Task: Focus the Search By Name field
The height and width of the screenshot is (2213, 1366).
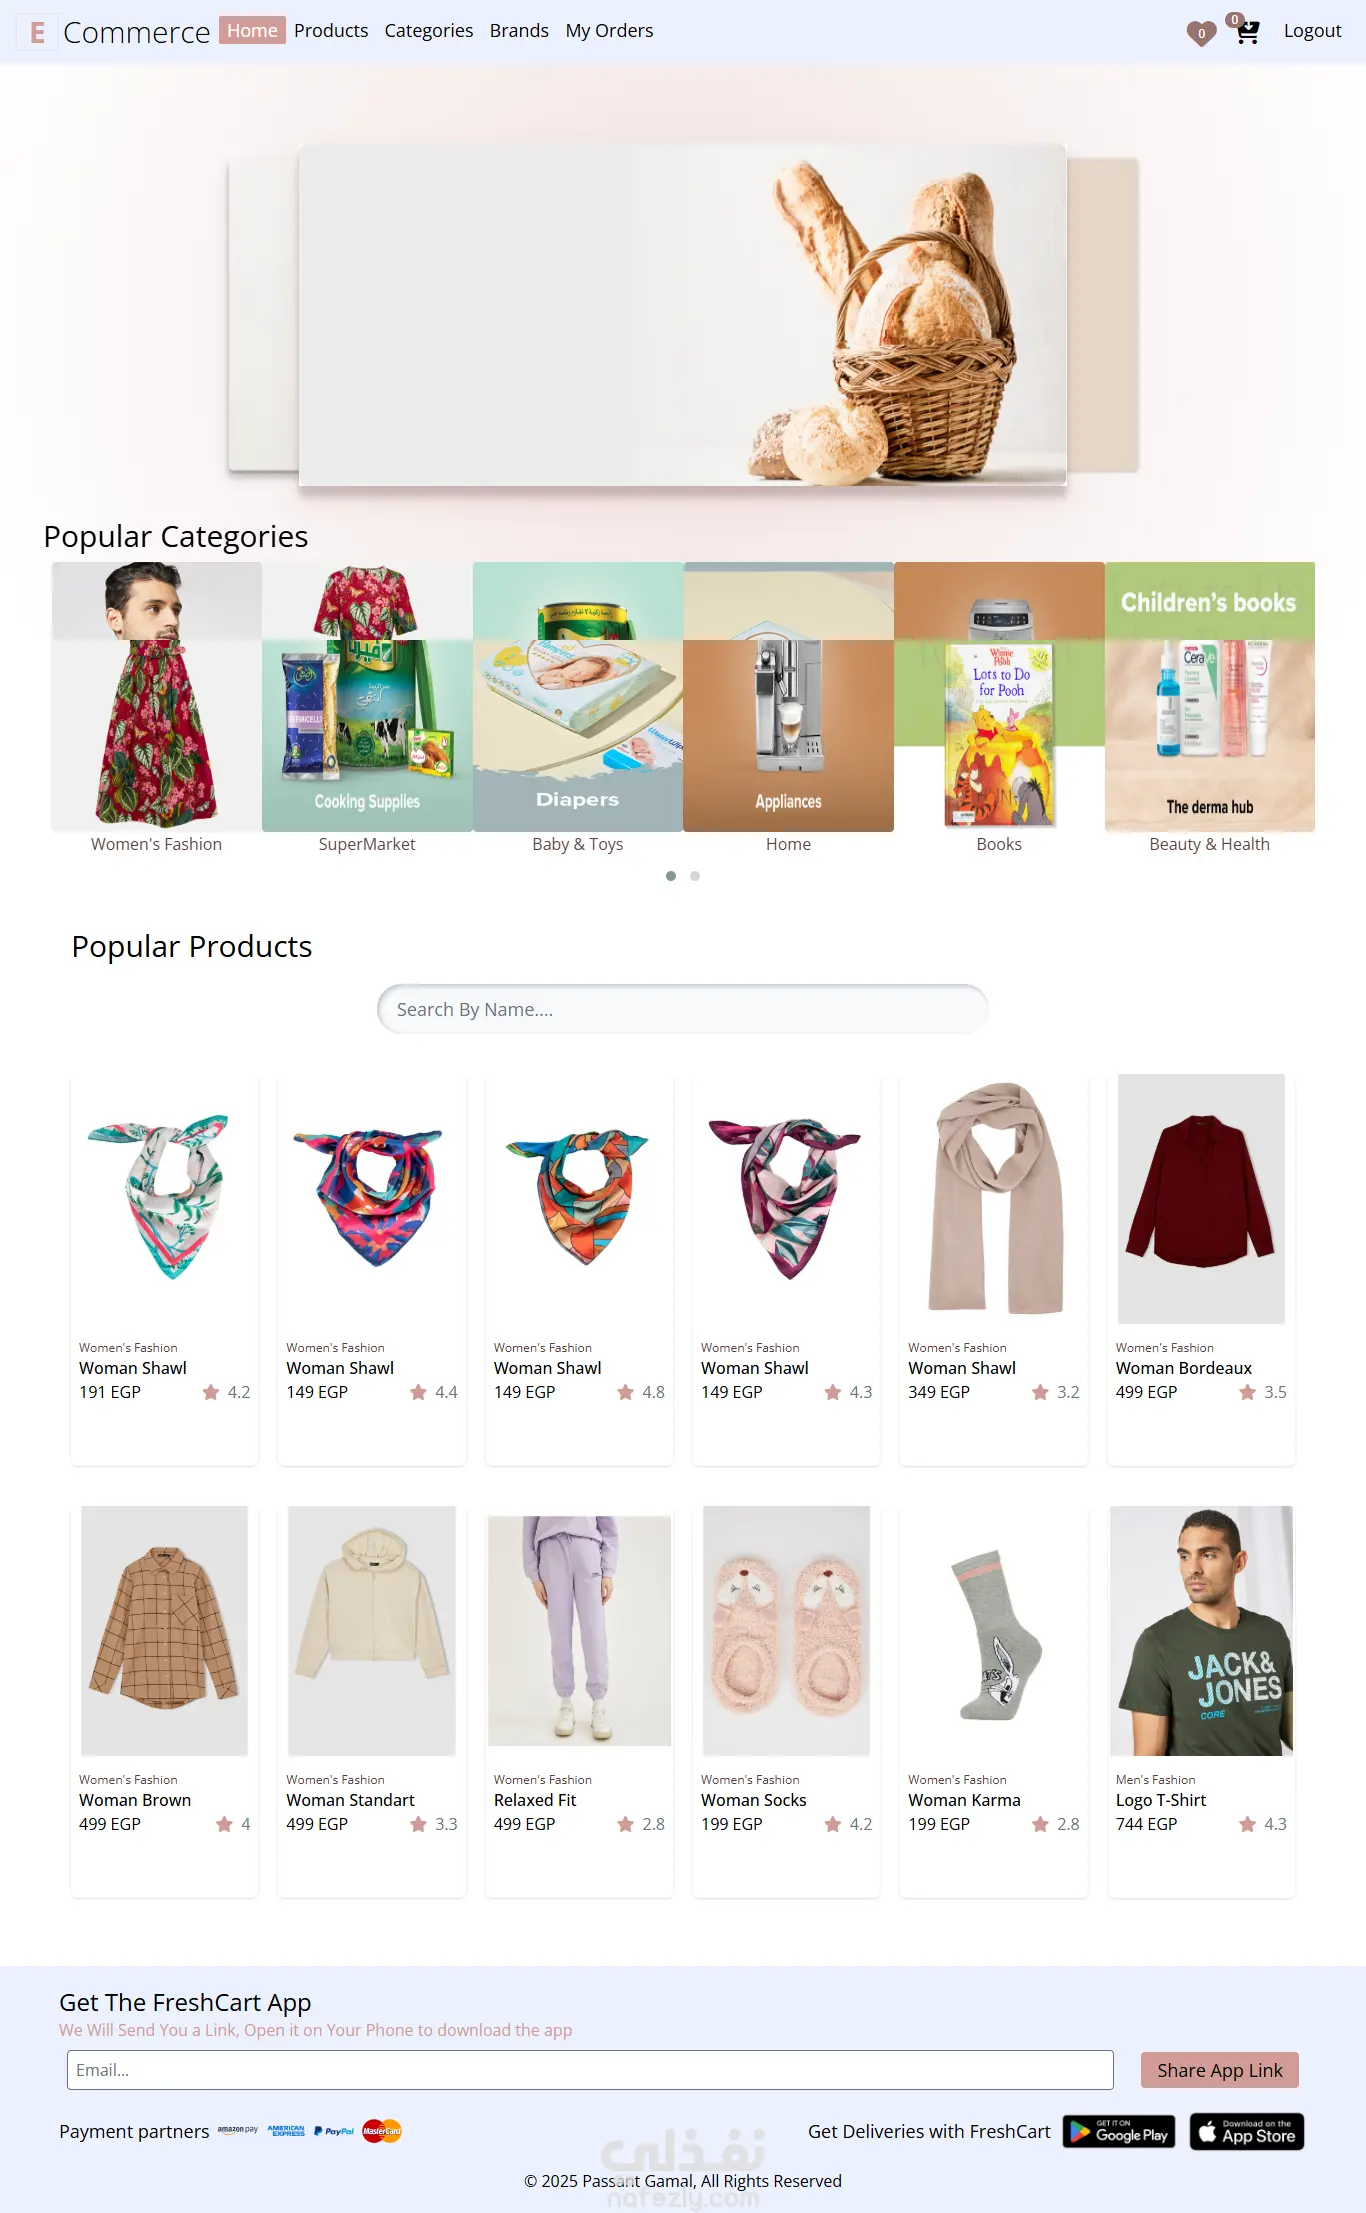Action: pos(683,1009)
